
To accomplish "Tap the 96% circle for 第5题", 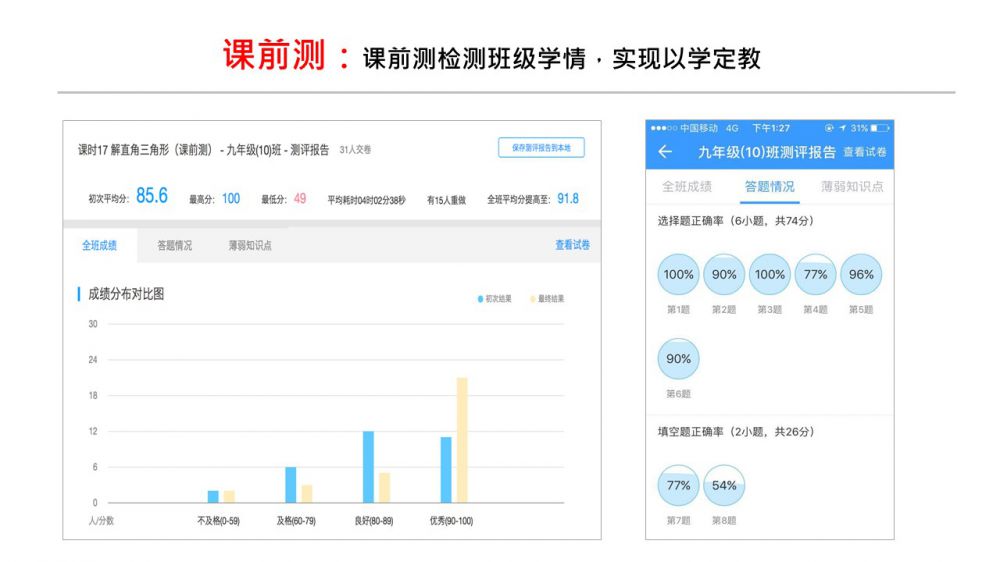I will (861, 274).
